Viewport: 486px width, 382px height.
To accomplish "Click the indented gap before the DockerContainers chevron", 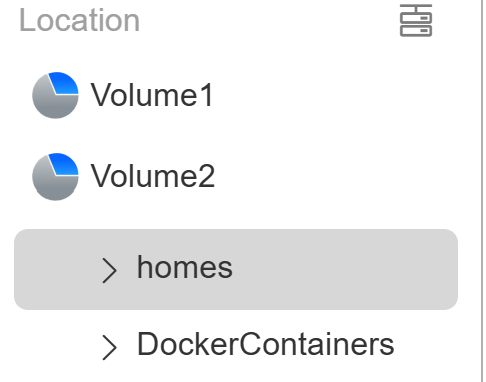I will (57, 347).
